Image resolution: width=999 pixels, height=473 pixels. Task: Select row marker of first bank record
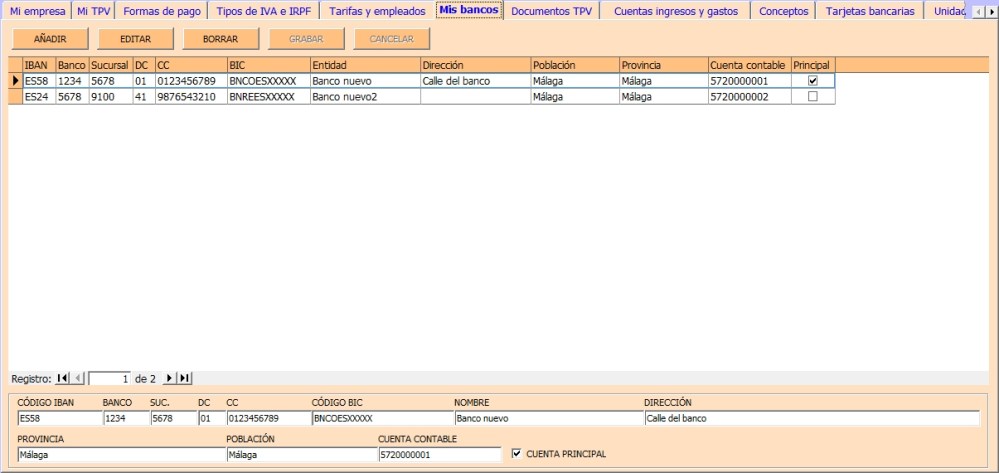coord(15,81)
